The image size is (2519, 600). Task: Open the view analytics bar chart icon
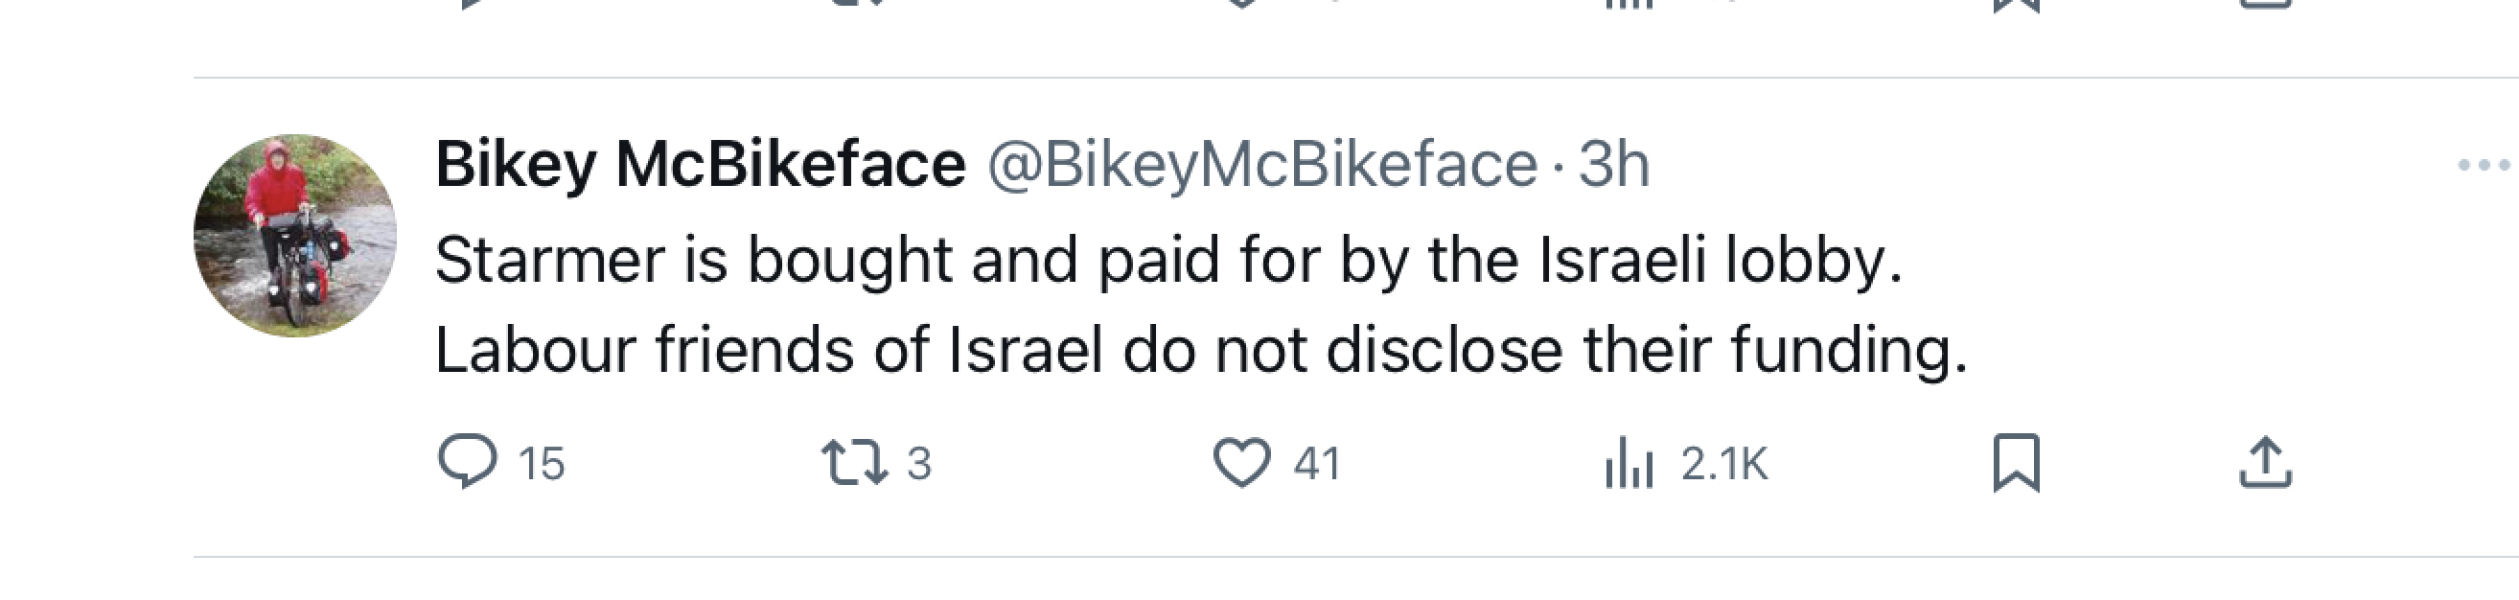pos(1629,464)
